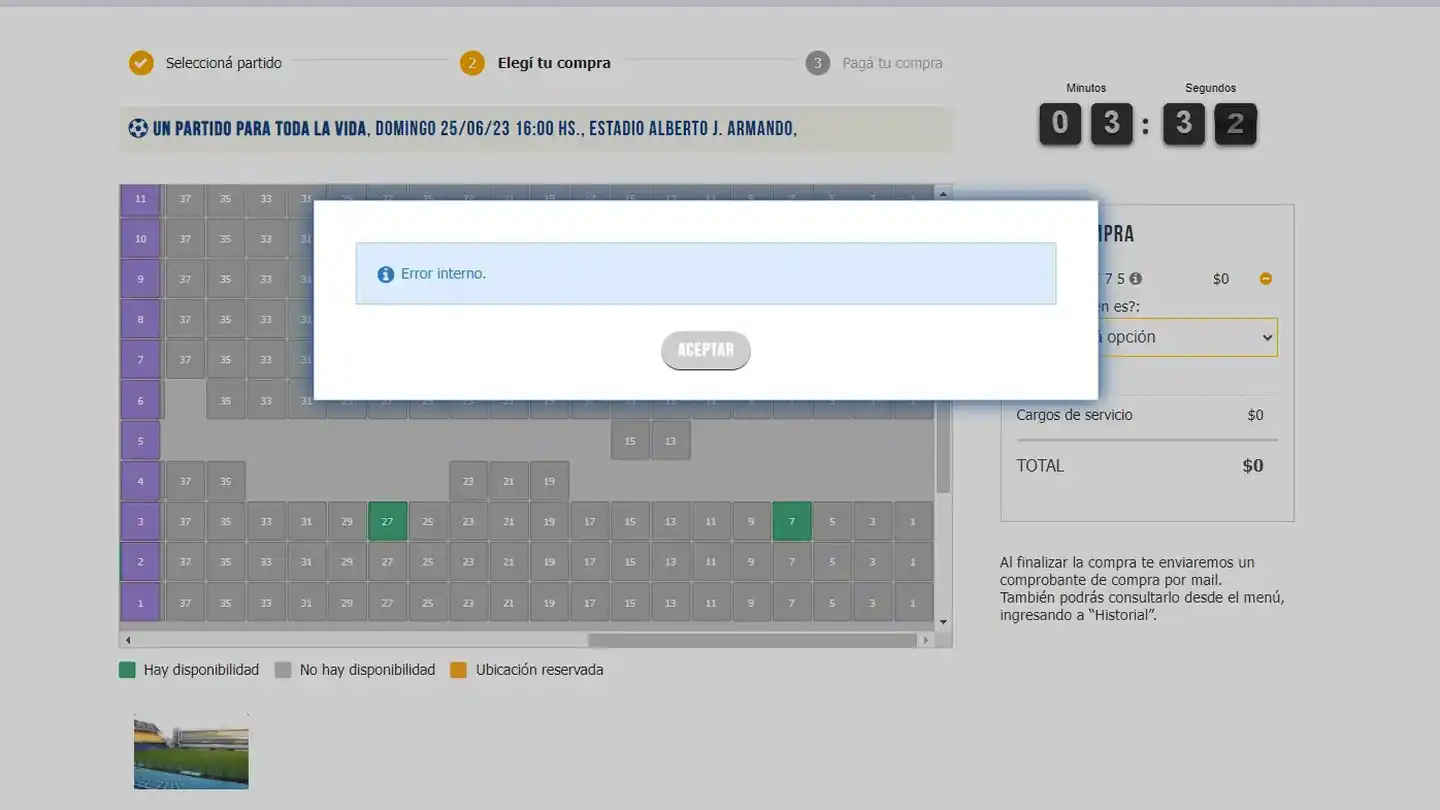Viewport: 1440px width, 810px height.
Task: Select available green seat 7 in row 3
Action: click(x=791, y=521)
